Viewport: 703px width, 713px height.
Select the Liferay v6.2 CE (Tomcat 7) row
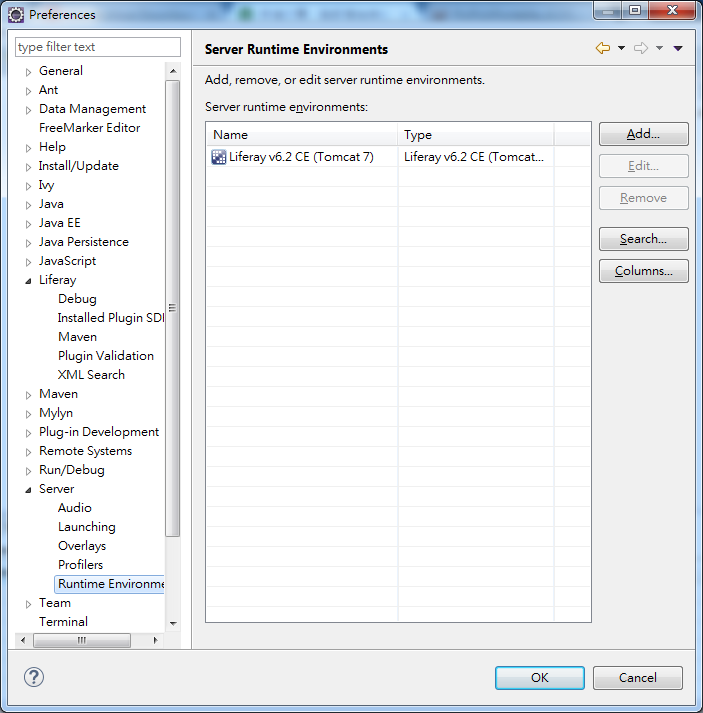399,157
